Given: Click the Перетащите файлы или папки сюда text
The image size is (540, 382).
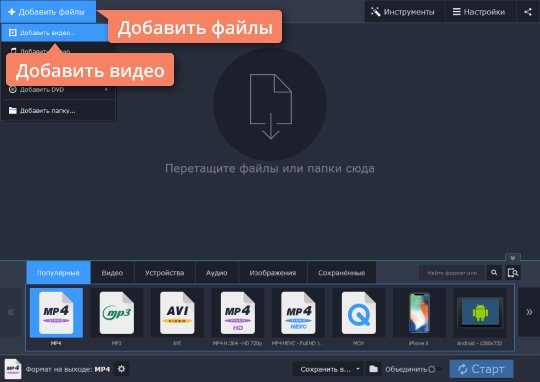Looking at the screenshot, I should pyautogui.click(x=270, y=168).
